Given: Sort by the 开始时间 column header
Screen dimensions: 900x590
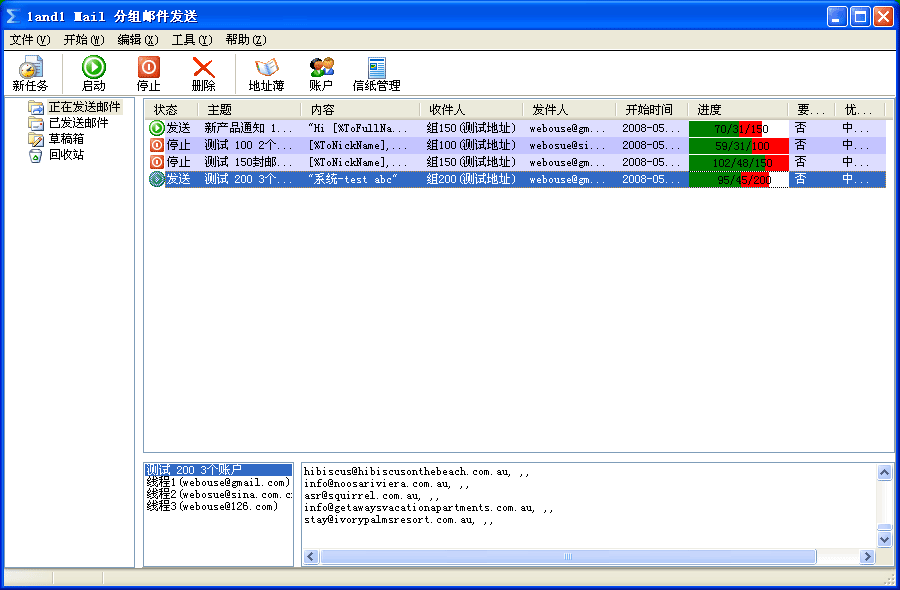Looking at the screenshot, I should coord(652,110).
